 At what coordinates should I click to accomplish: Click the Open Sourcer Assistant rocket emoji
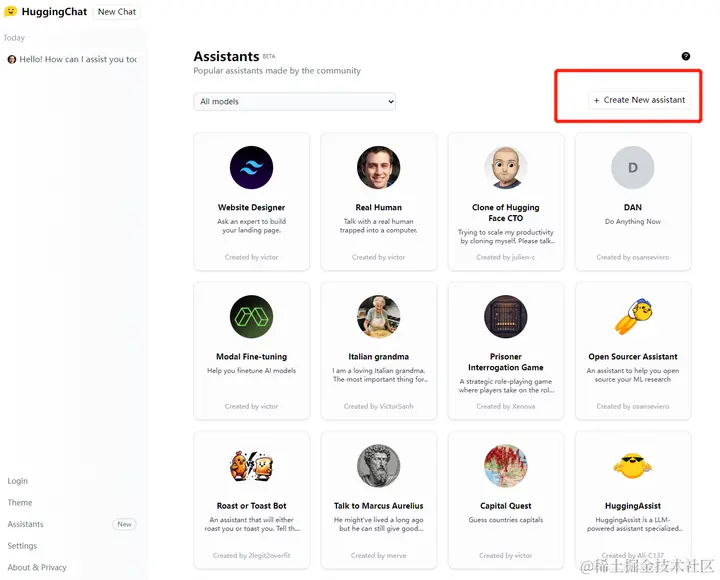(x=633, y=317)
